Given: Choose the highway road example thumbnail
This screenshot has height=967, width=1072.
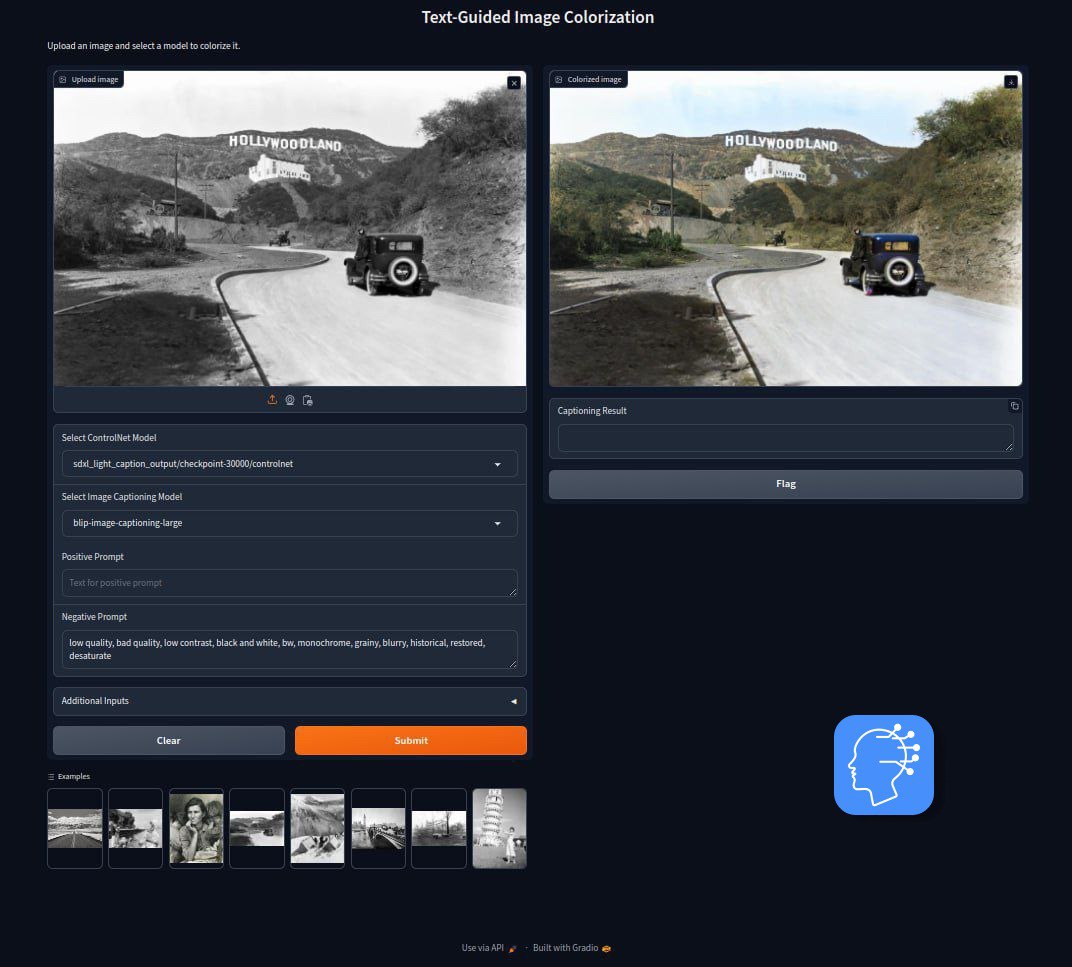Looking at the screenshot, I should point(75,828).
